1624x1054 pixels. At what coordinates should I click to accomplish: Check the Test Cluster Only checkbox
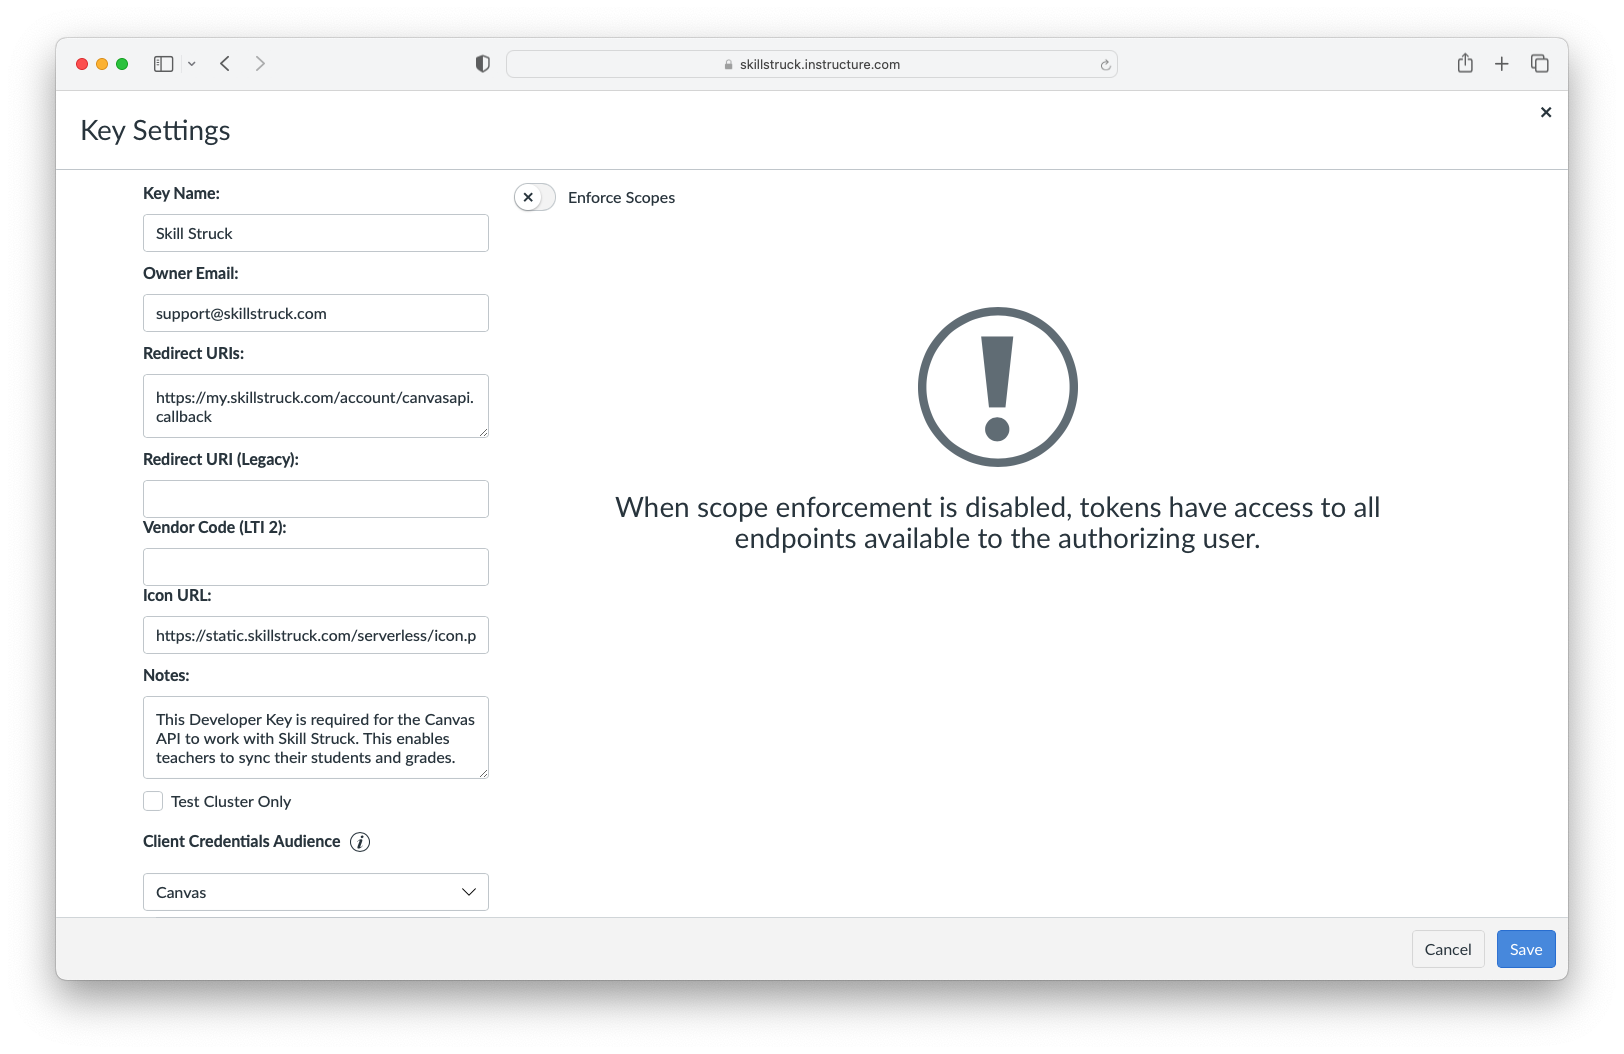click(152, 800)
